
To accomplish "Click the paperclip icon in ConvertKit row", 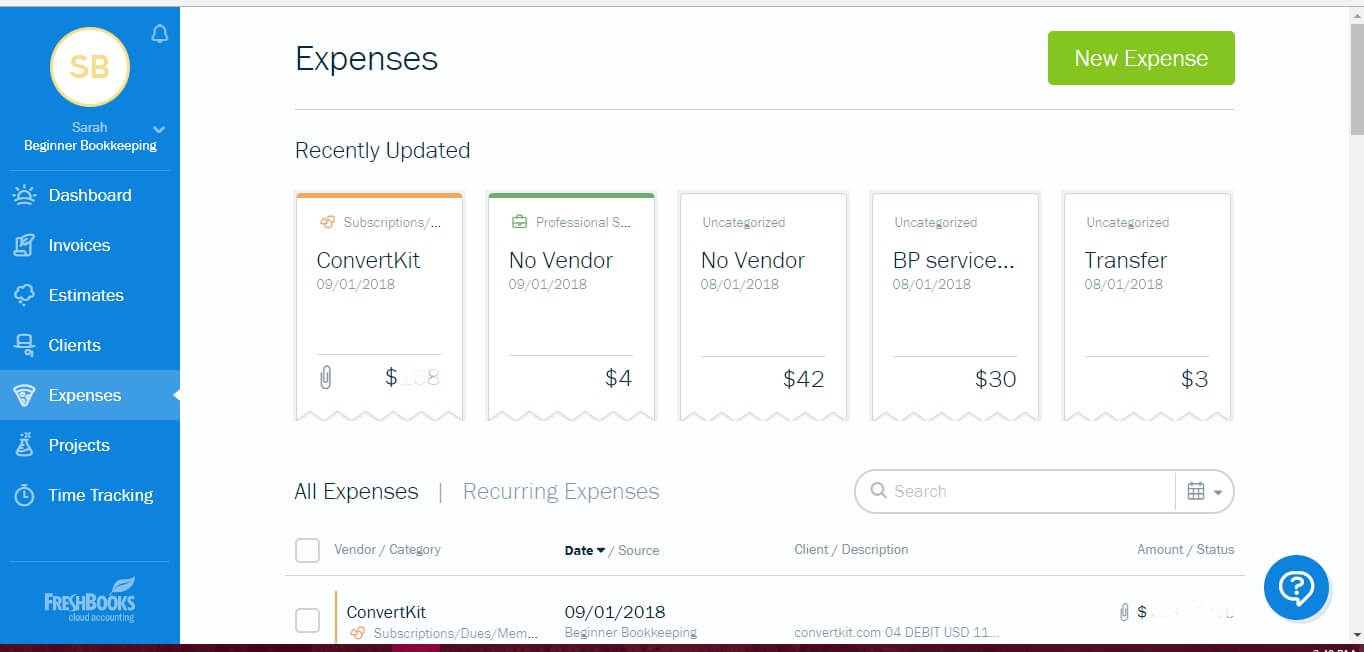I will (1124, 611).
